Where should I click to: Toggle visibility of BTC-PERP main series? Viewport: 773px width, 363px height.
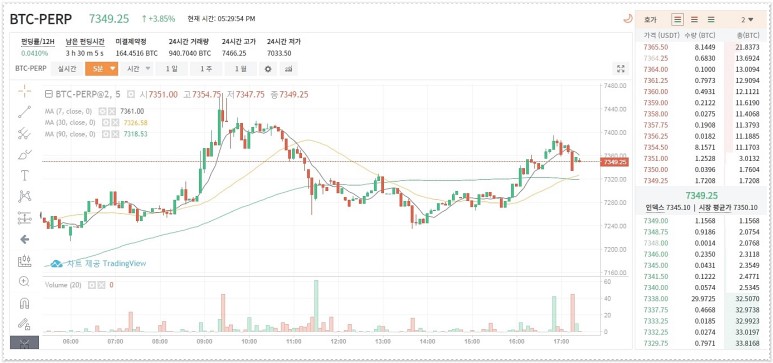[131, 94]
